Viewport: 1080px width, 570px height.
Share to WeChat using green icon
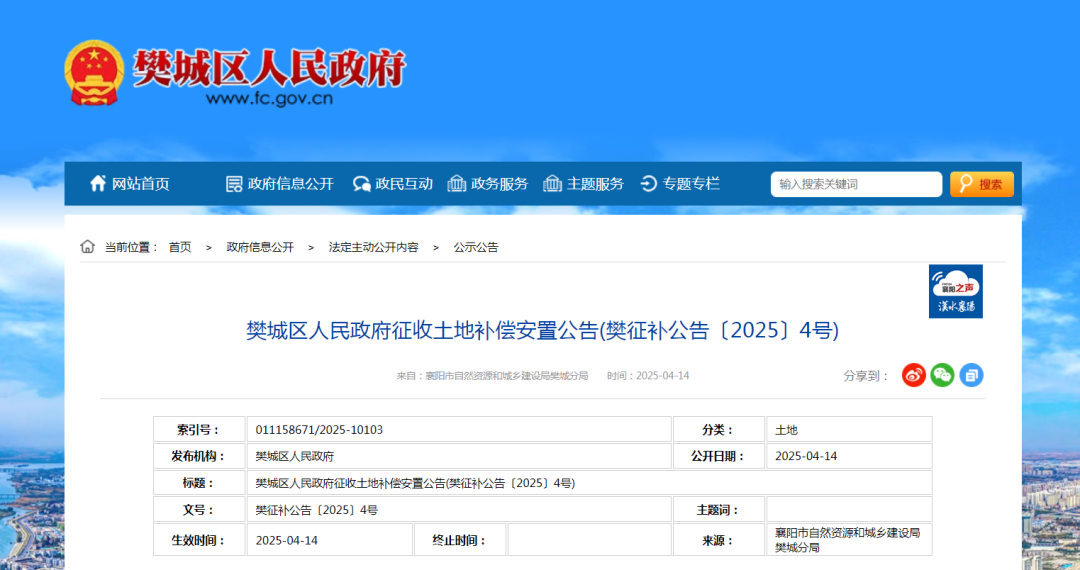click(x=942, y=375)
